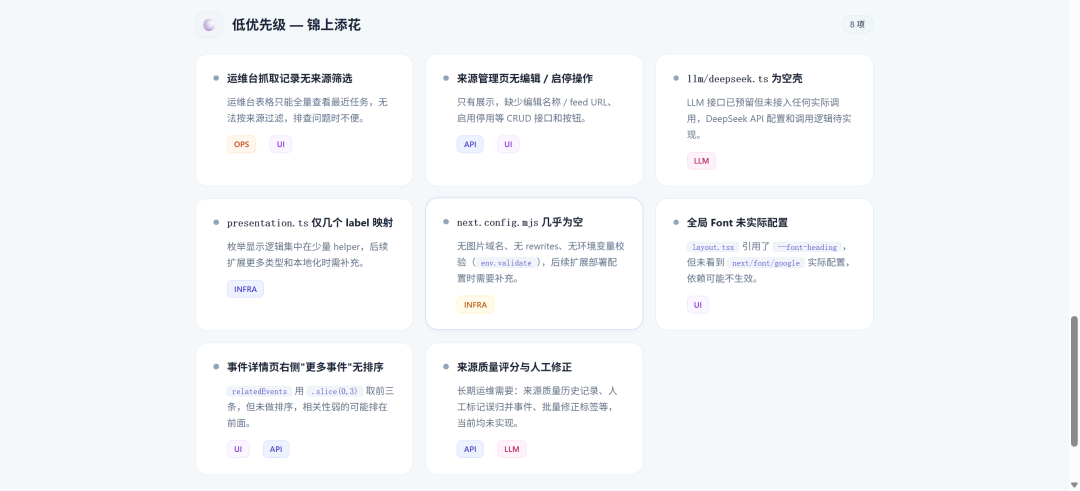Click the description starting 枚举显示逻辑集中在少量 helper
The width and height of the screenshot is (1080, 491).
[x=306, y=255]
